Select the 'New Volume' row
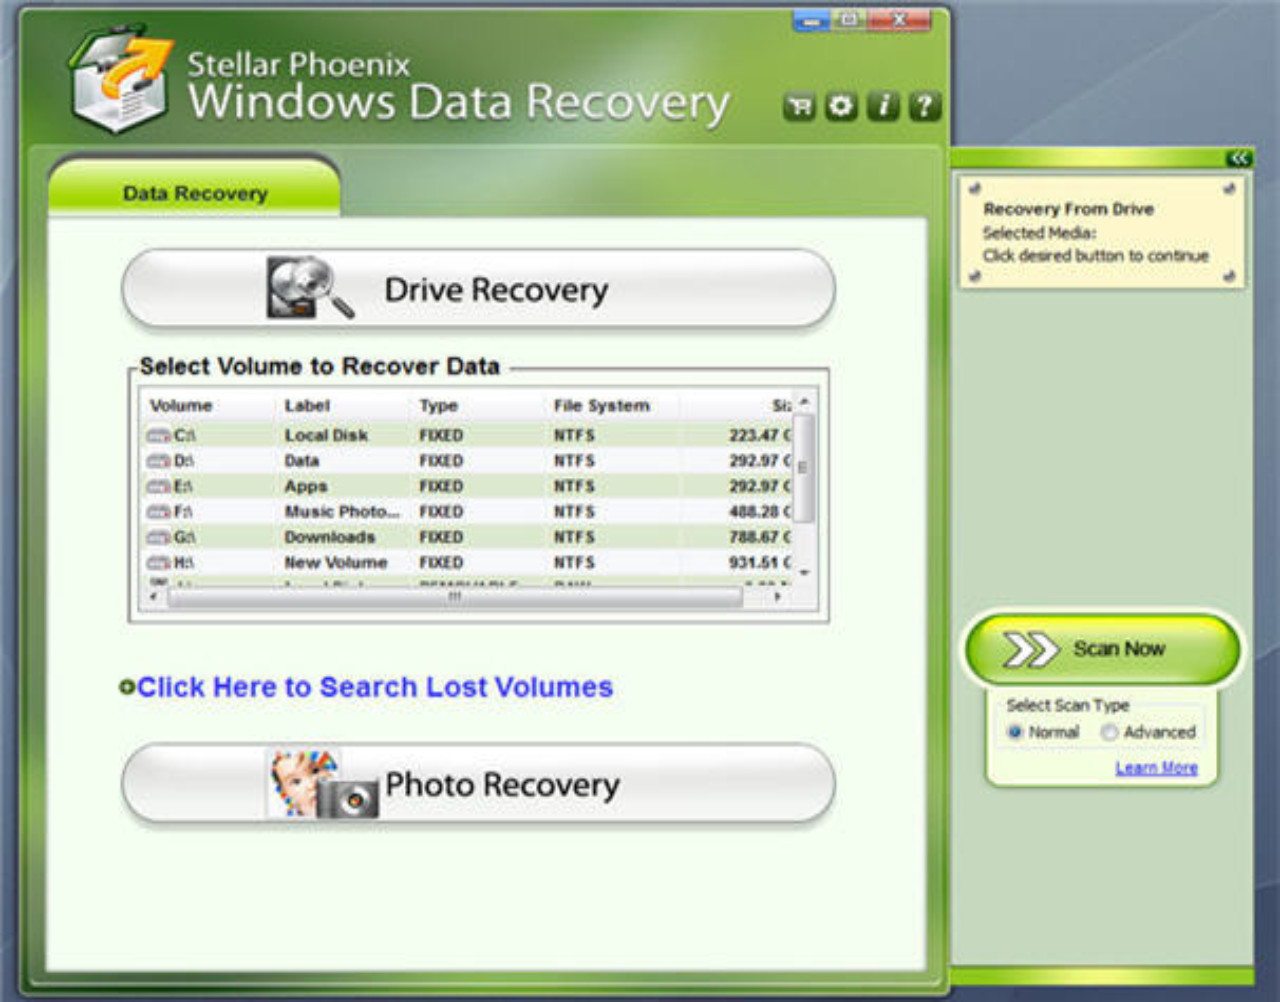This screenshot has width=1280, height=1002. (x=468, y=563)
